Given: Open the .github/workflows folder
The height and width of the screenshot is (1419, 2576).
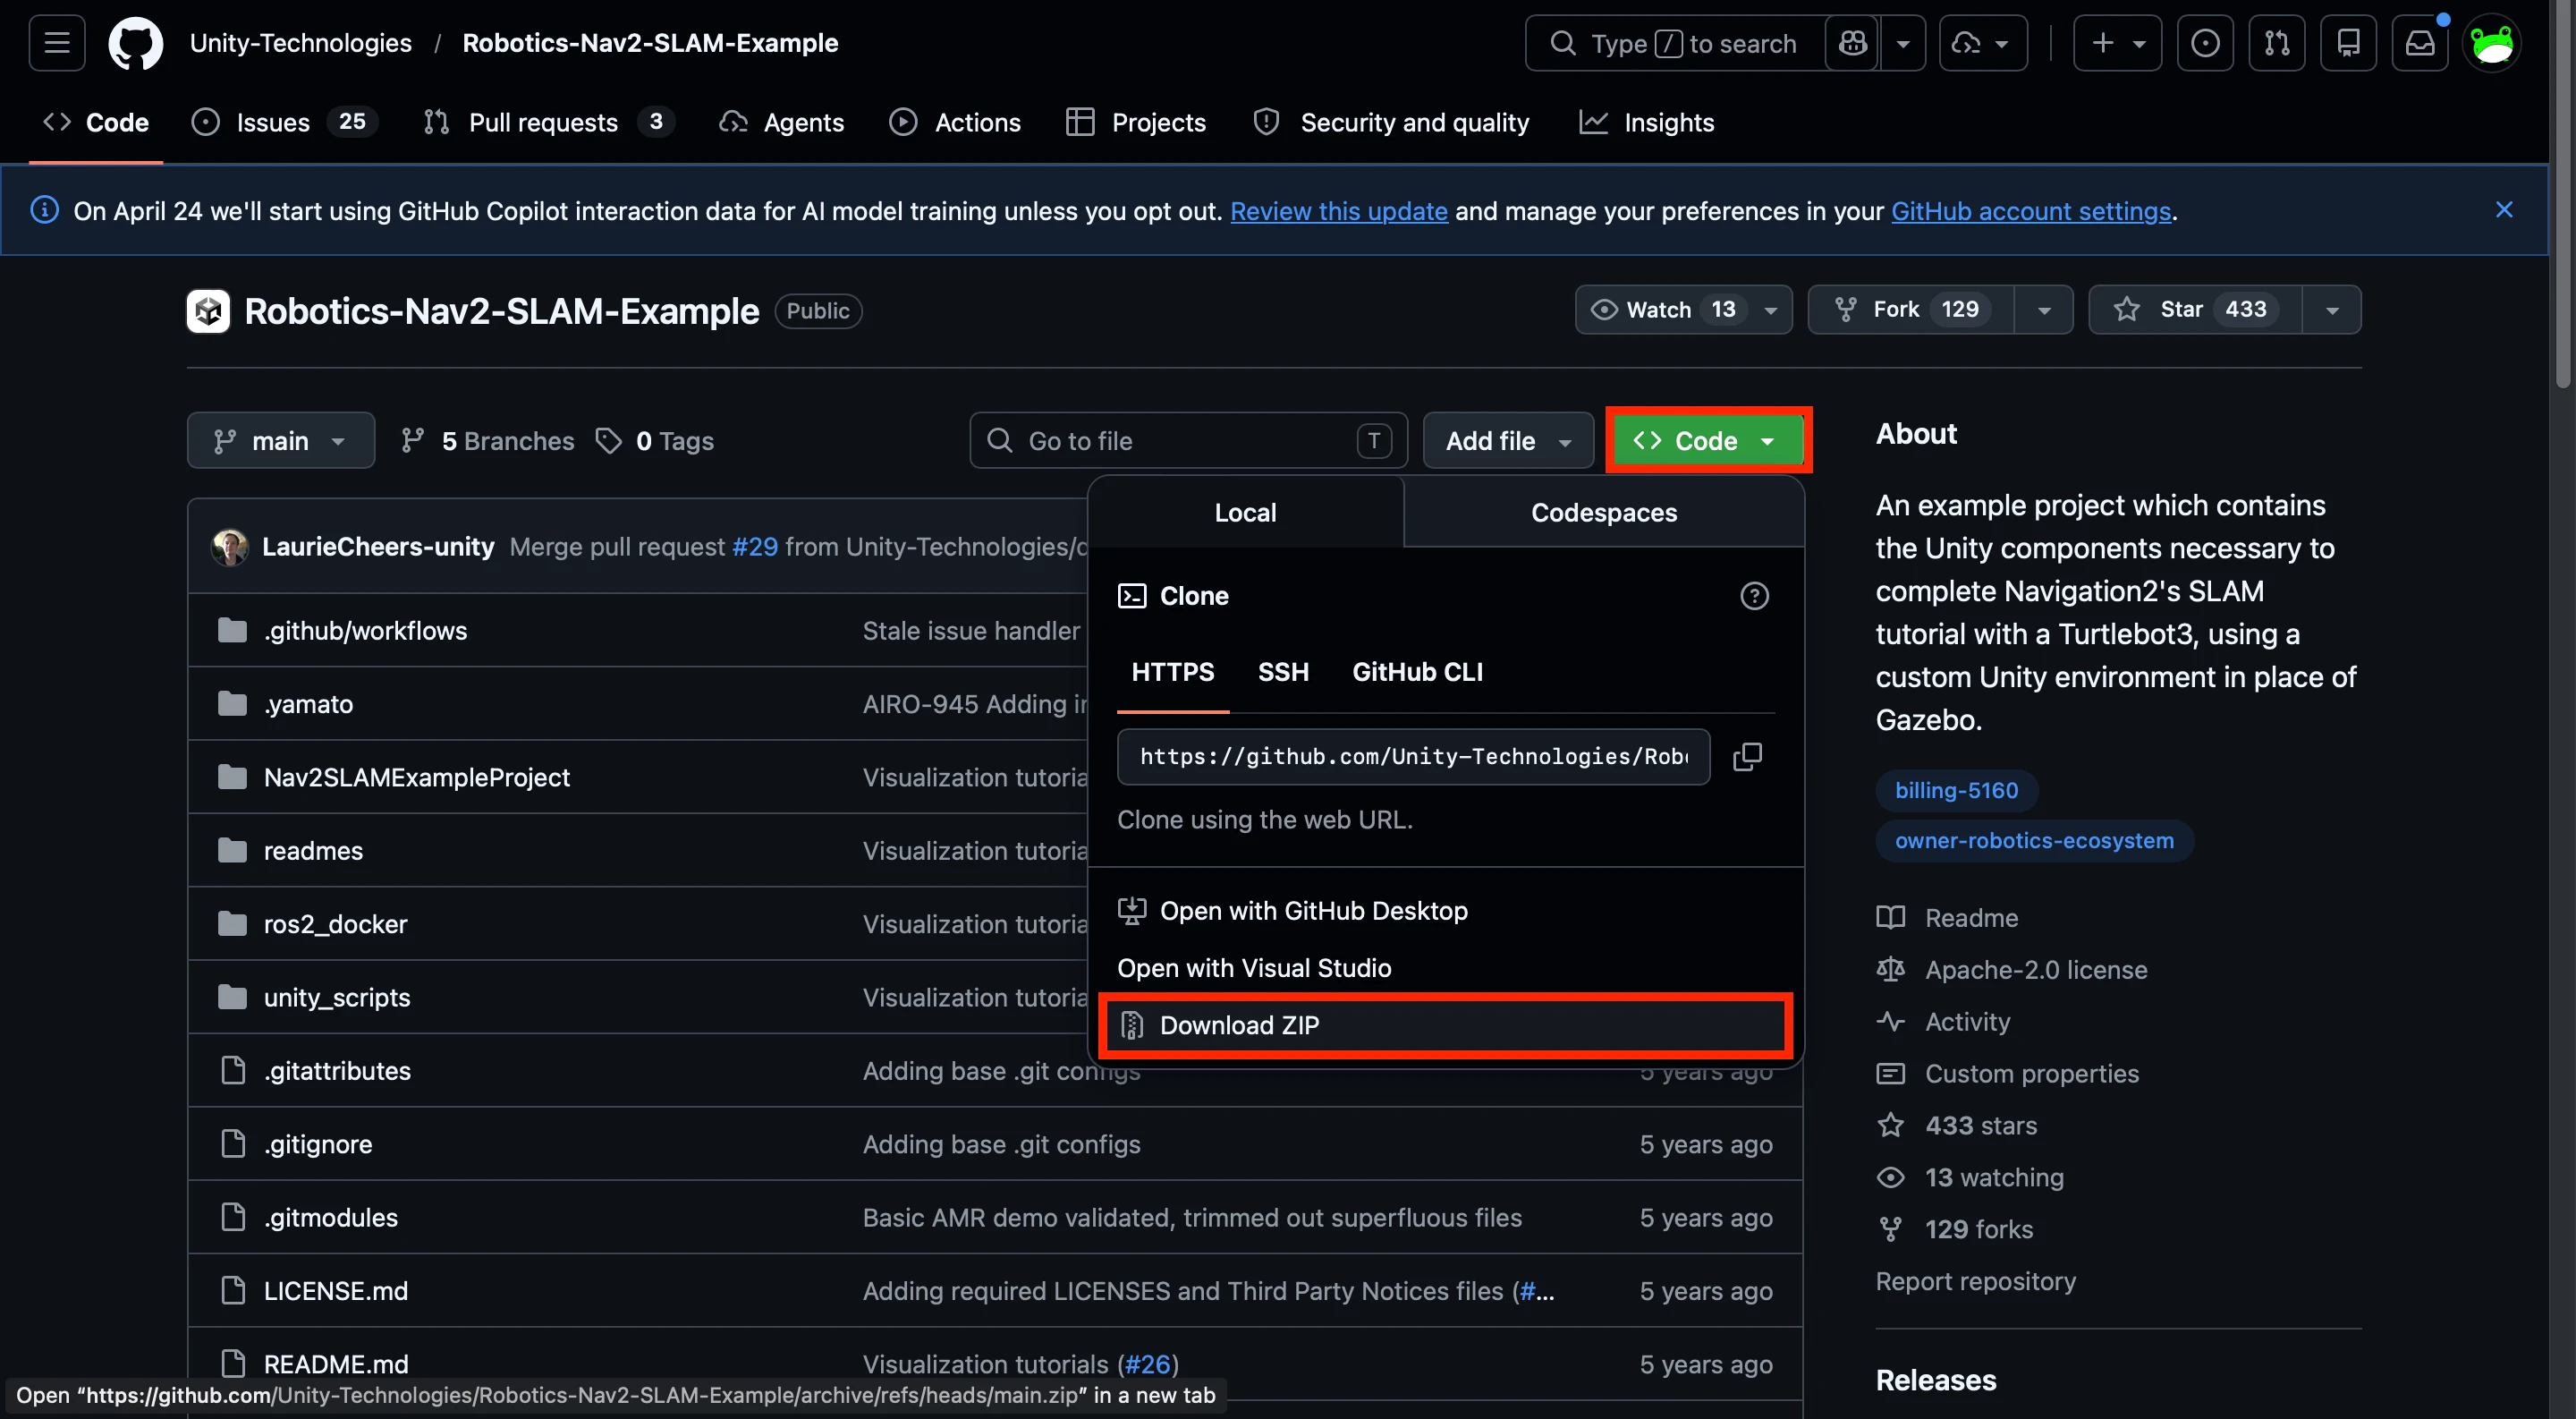Looking at the screenshot, I should (365, 631).
